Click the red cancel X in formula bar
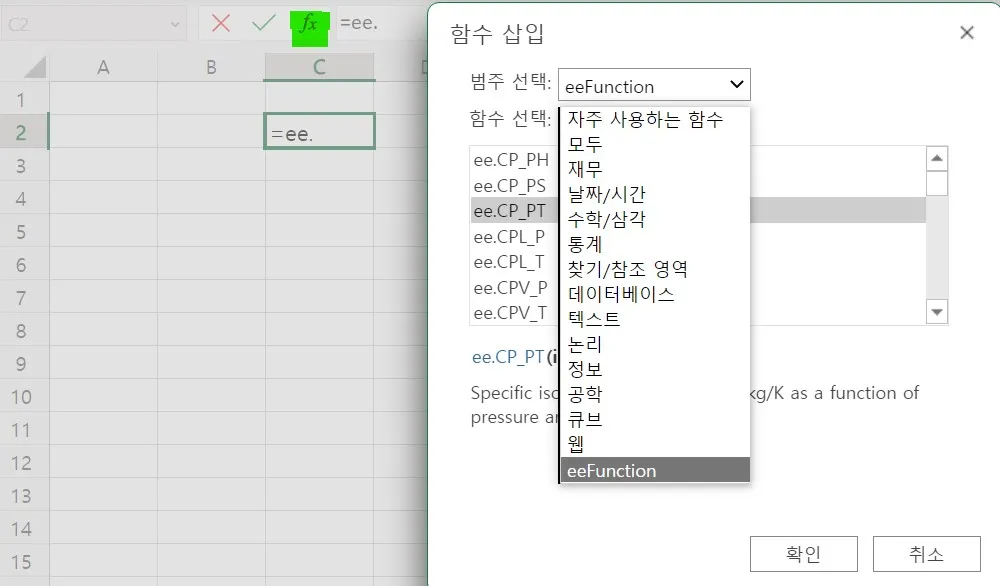Viewport: 1000px width, 586px height. (221, 23)
